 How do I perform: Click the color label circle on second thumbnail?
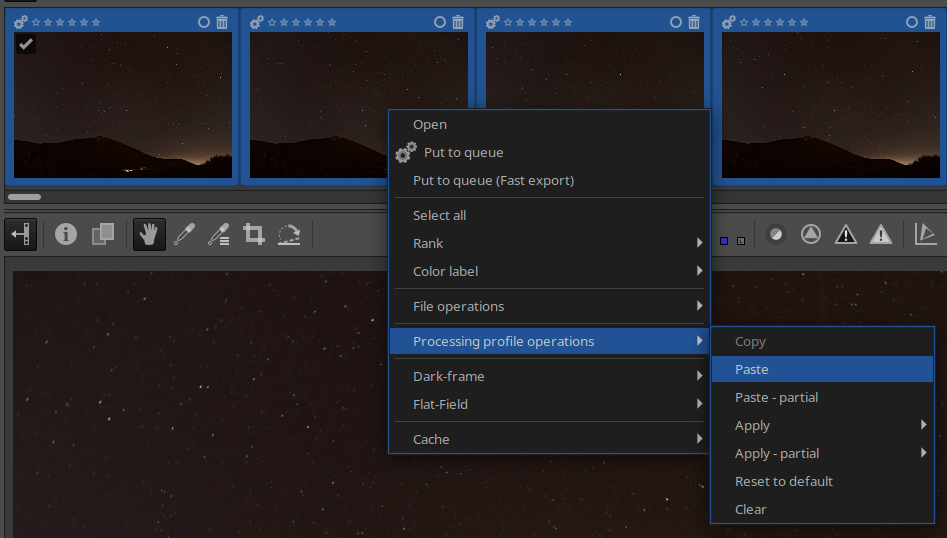click(x=440, y=22)
